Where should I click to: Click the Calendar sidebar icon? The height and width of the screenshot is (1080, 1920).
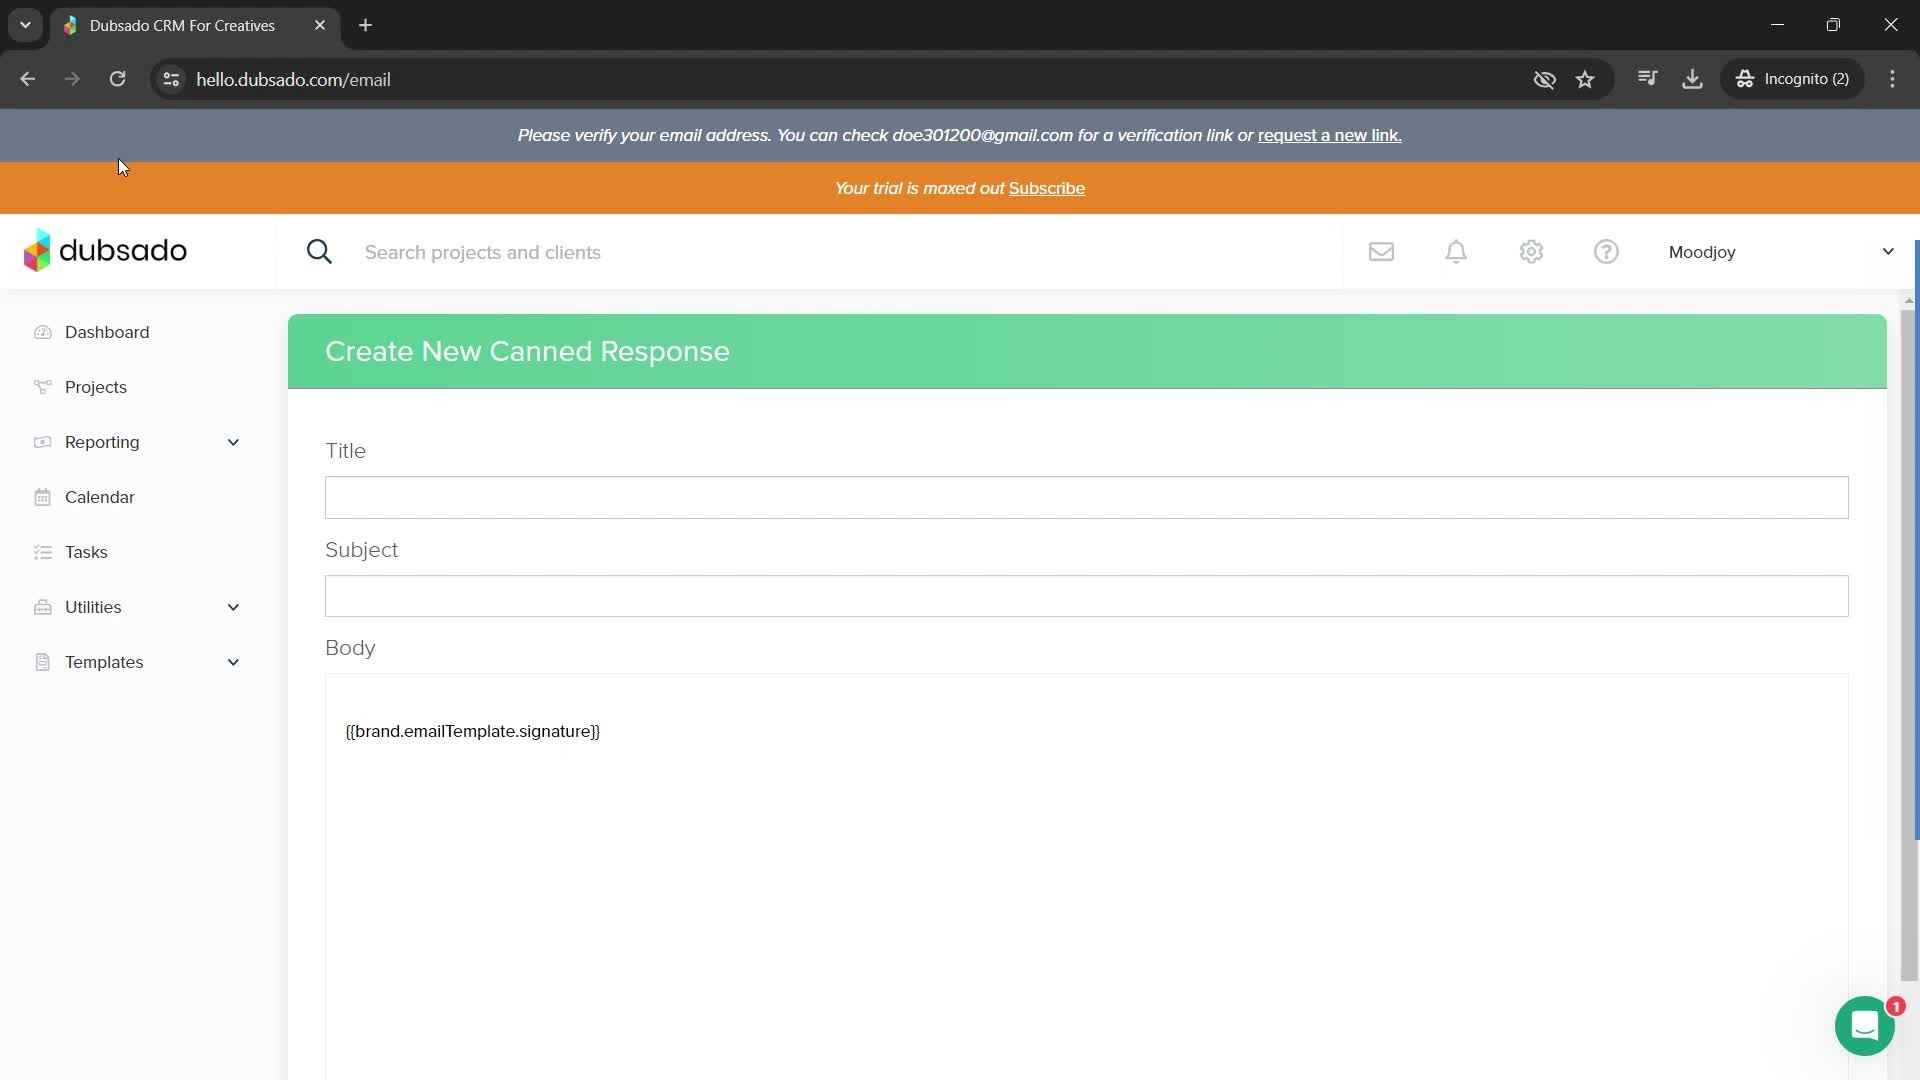pos(42,497)
